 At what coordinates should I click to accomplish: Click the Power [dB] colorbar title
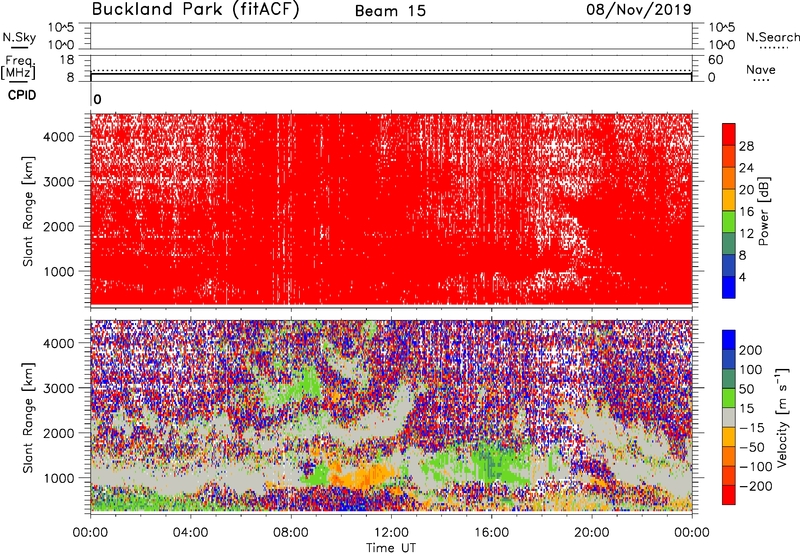764,212
